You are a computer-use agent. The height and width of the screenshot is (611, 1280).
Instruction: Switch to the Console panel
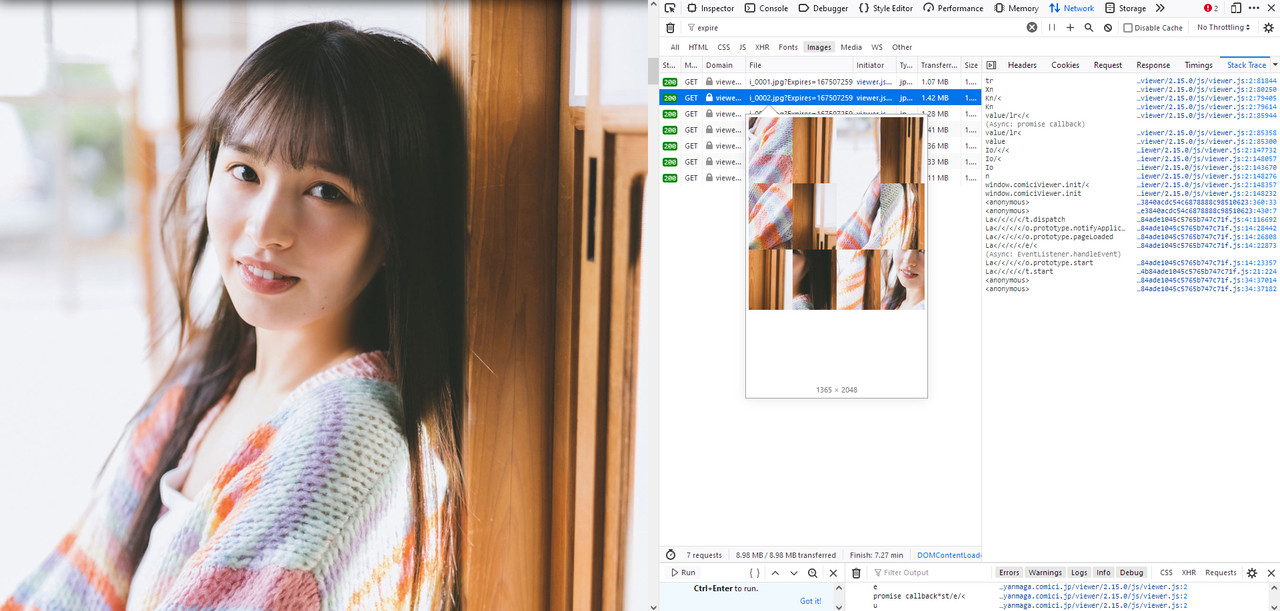[766, 8]
